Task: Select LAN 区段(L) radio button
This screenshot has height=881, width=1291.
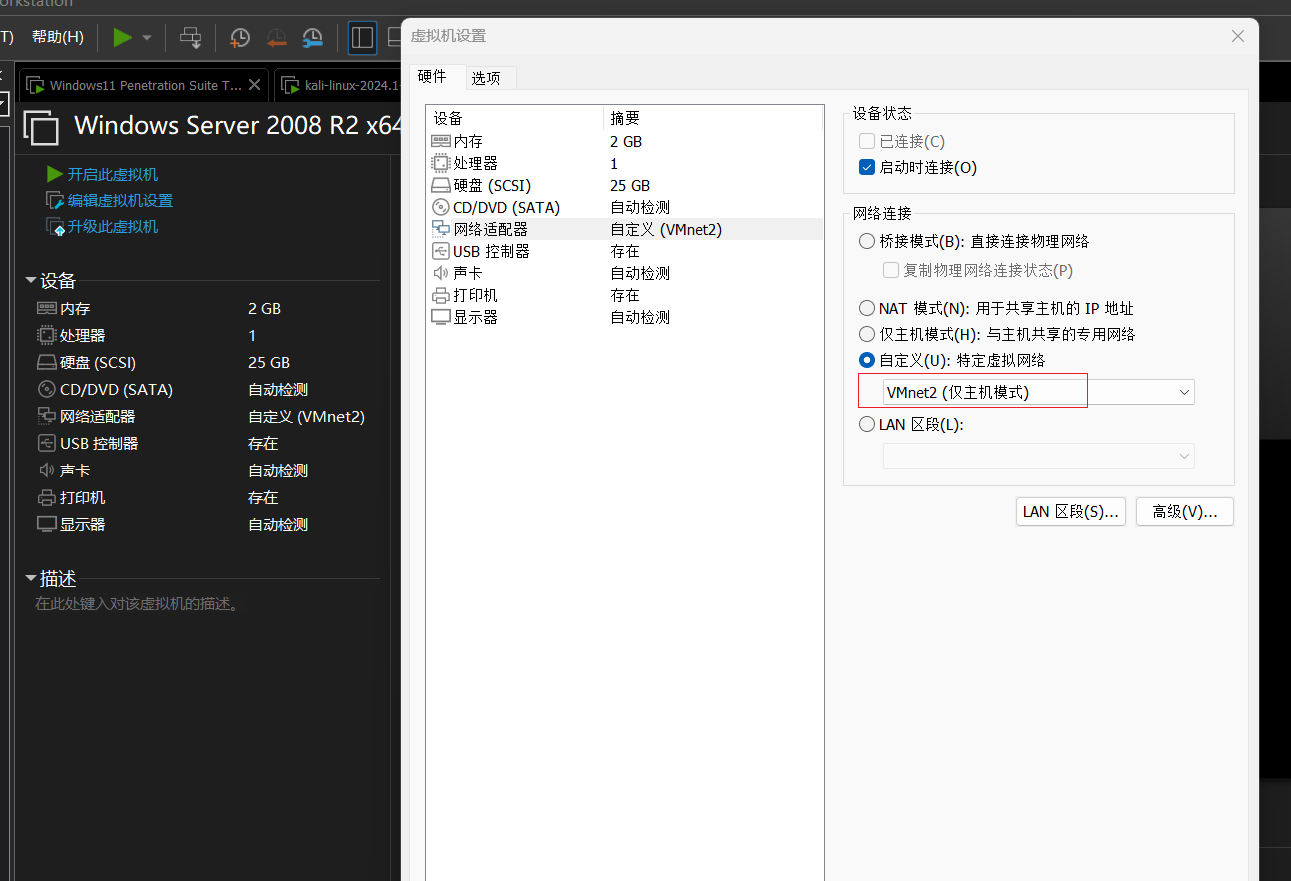Action: click(867, 424)
